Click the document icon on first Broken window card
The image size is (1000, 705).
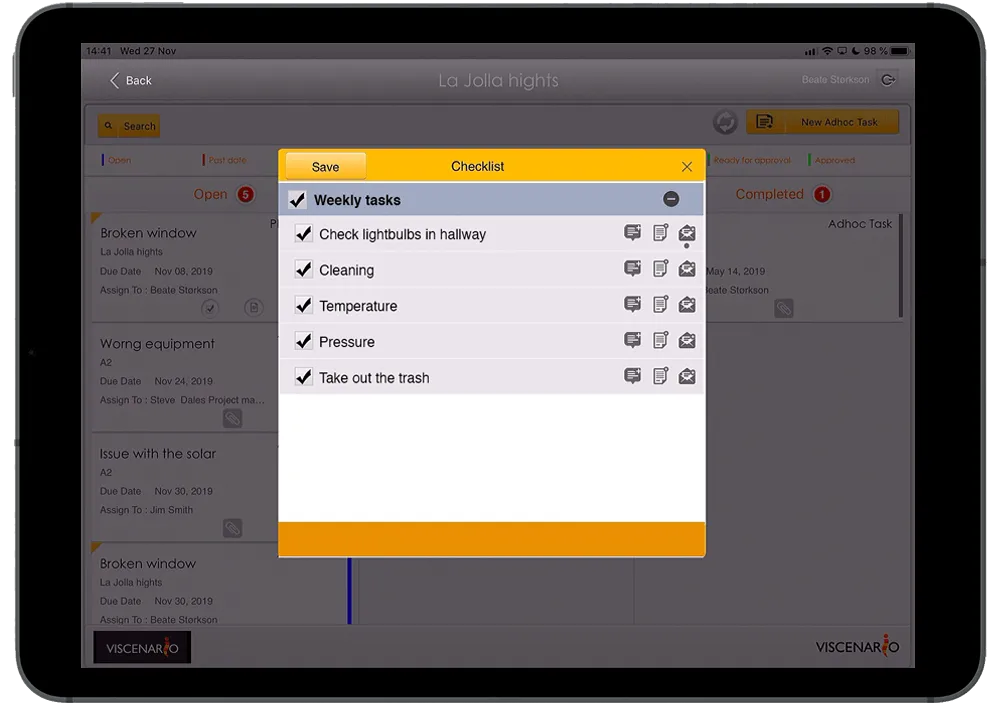[254, 308]
